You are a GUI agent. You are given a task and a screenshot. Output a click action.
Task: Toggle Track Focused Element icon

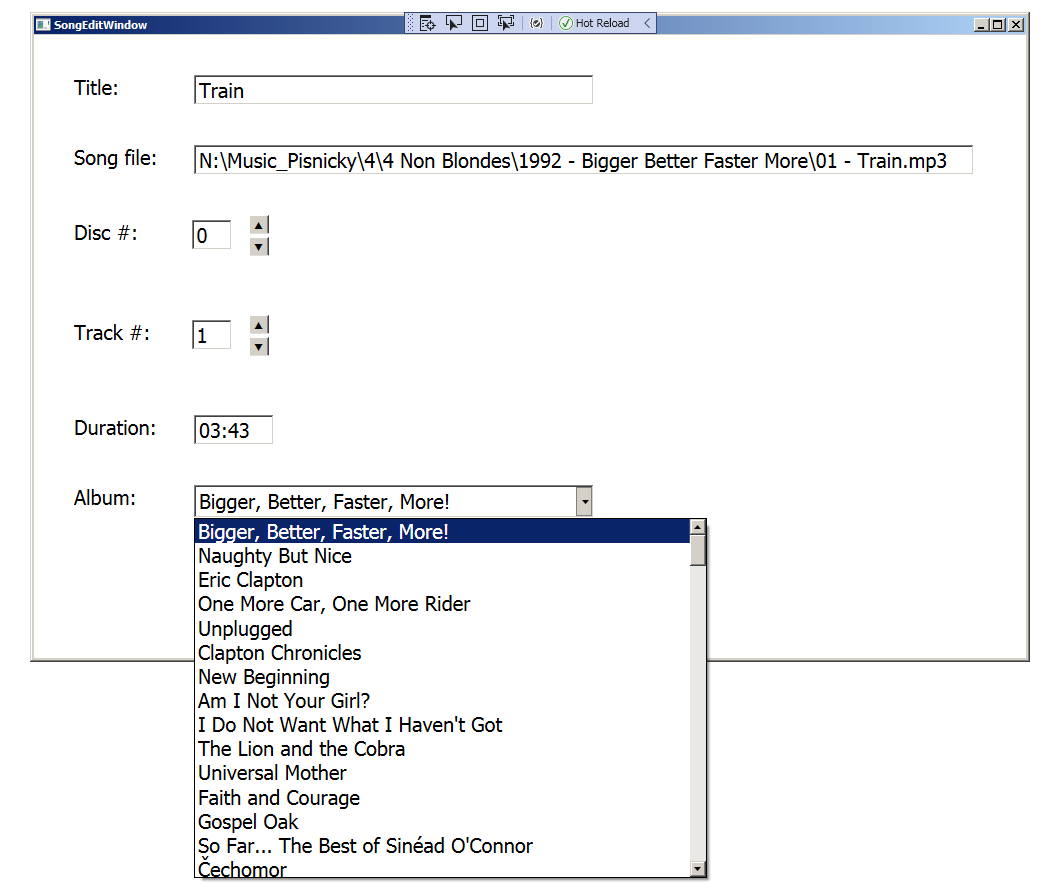[505, 24]
